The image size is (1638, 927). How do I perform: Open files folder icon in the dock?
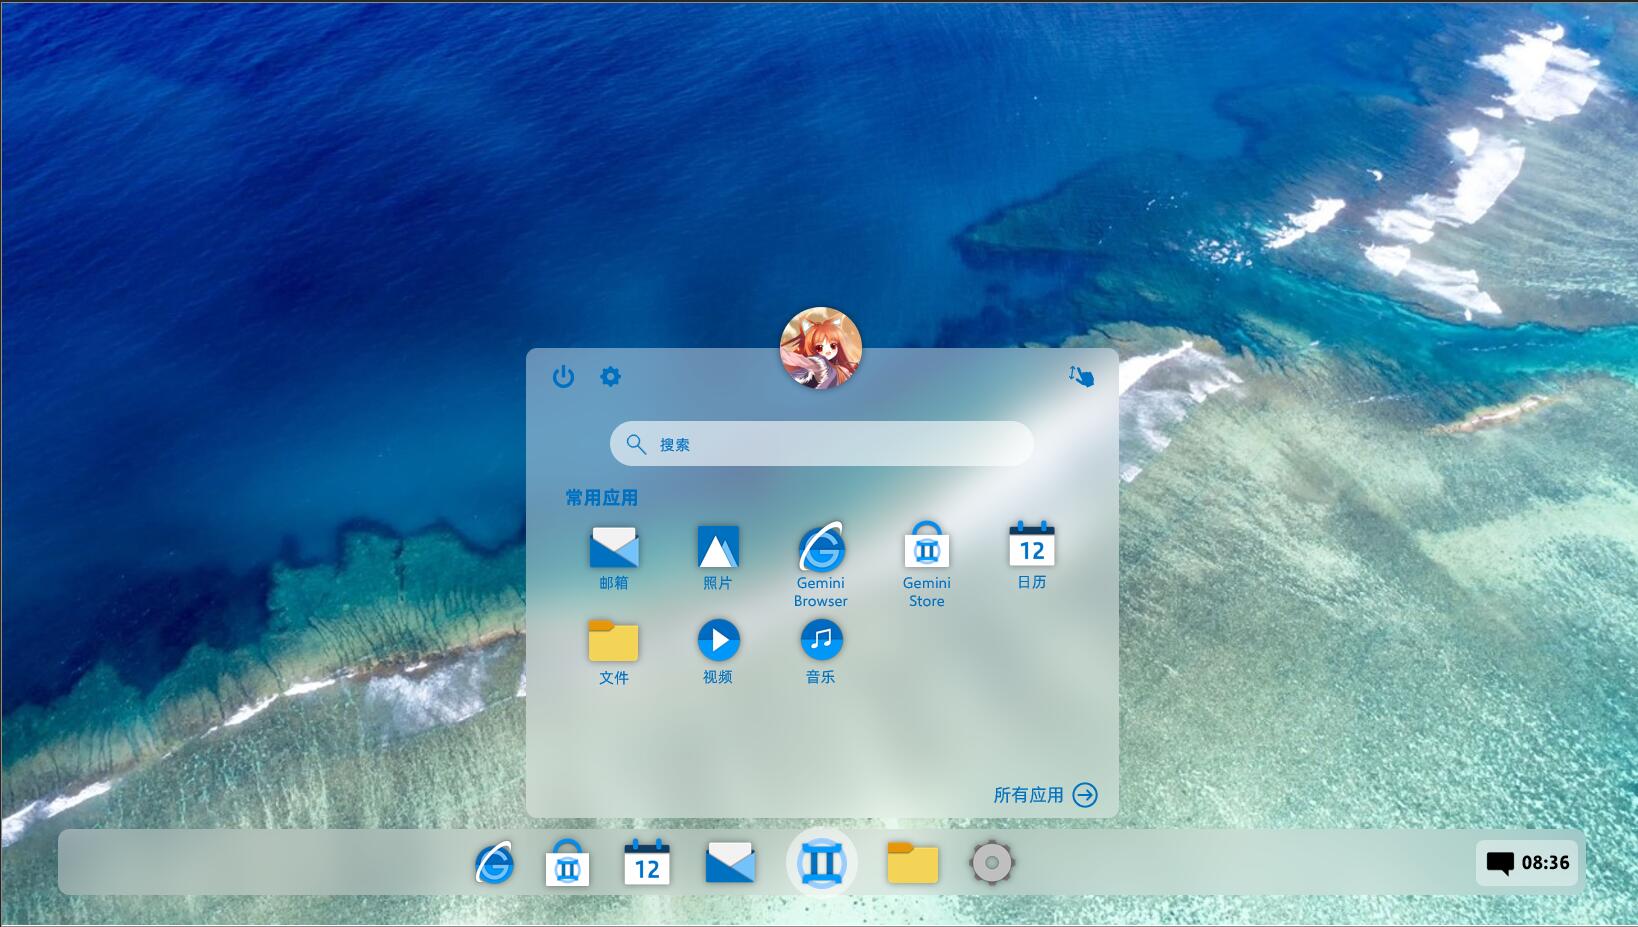tap(913, 862)
